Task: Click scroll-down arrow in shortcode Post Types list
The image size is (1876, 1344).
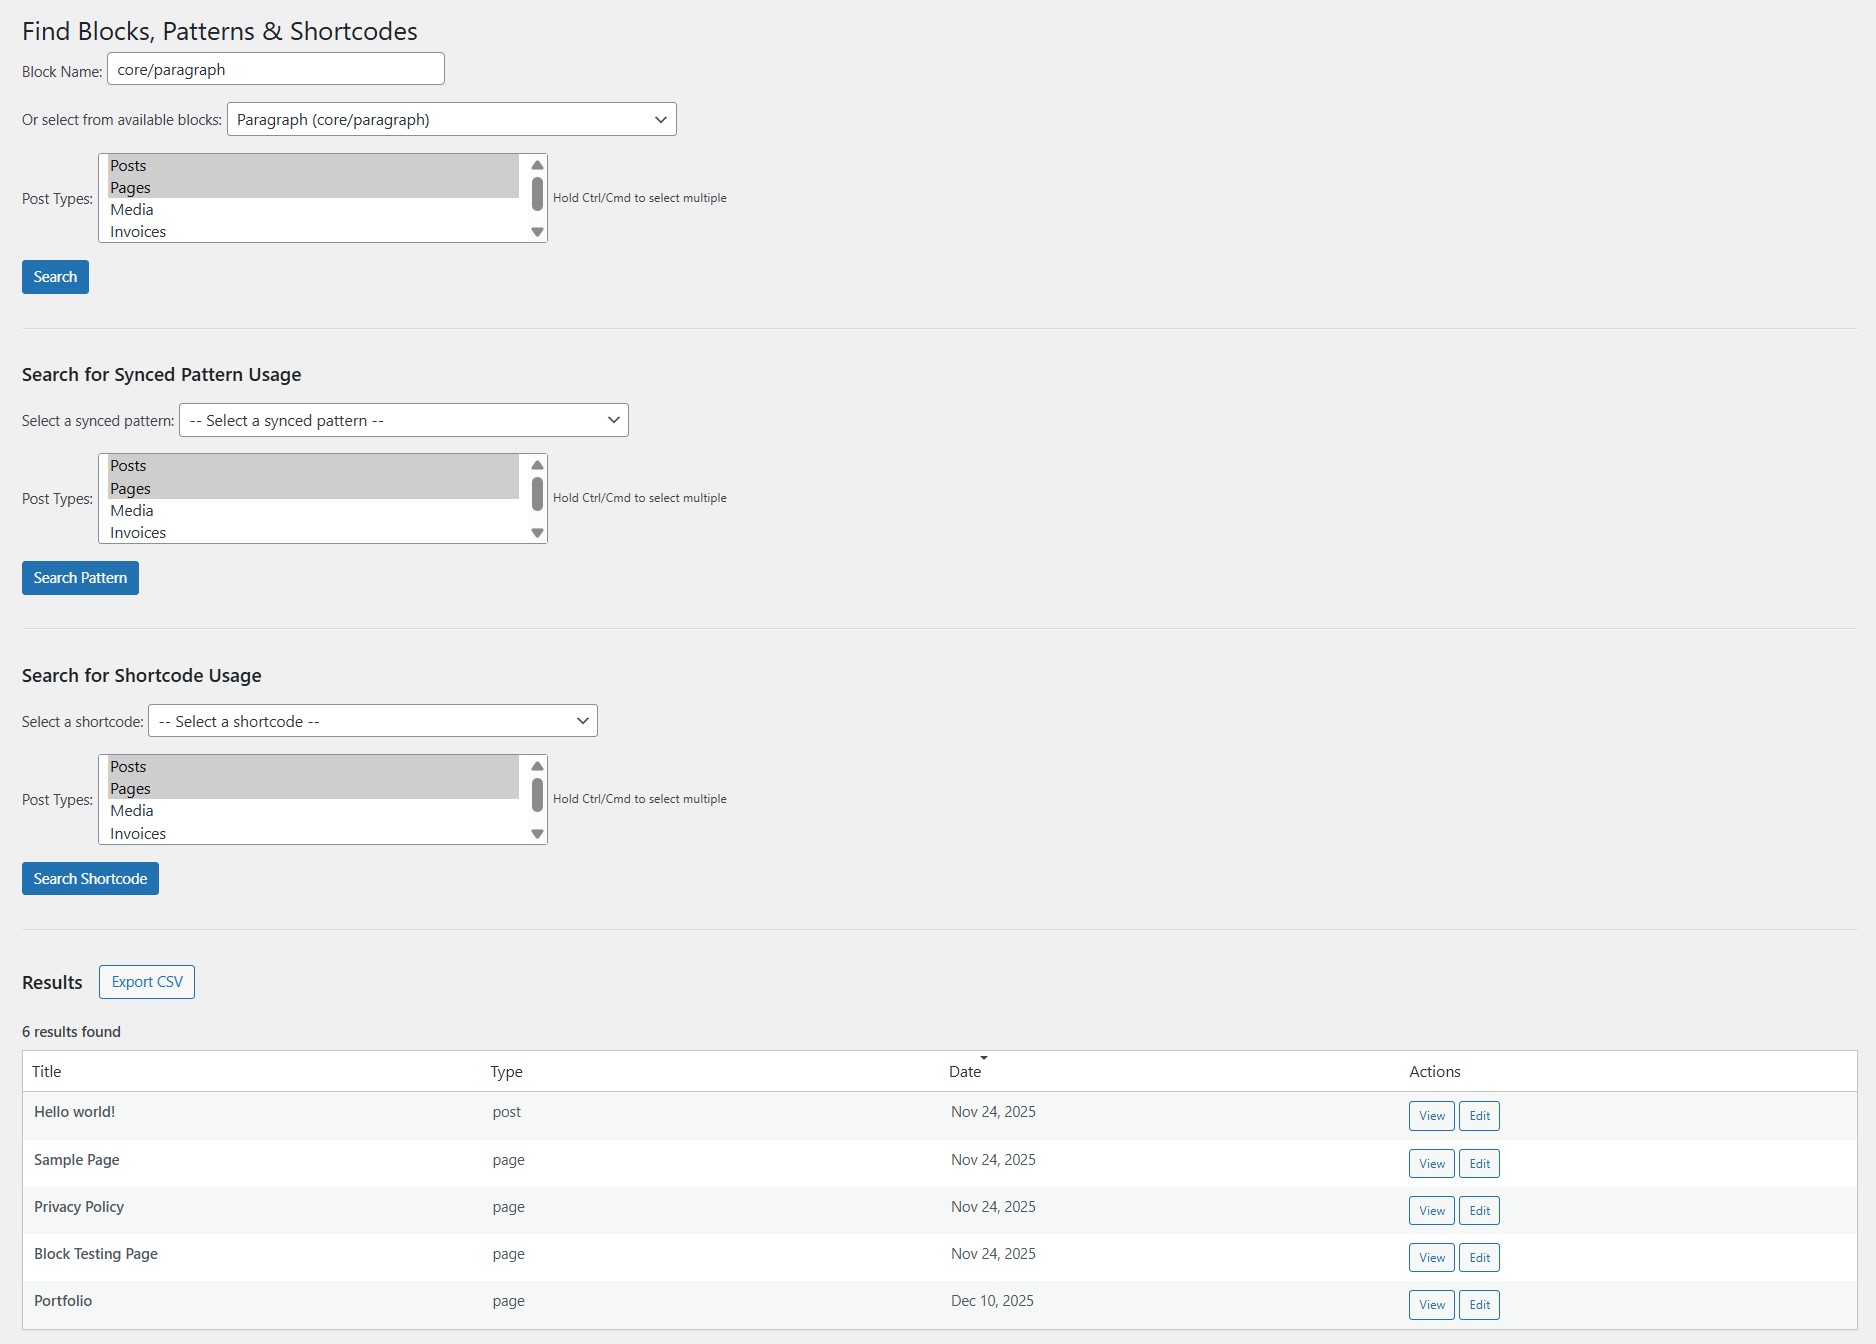Action: pos(537,834)
